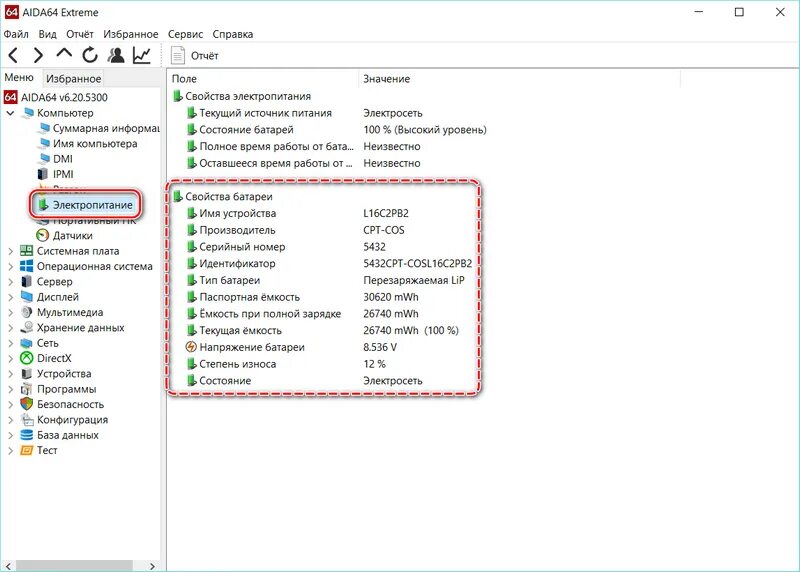Viewport: 800px width, 572px height.
Task: Go back with the left arrow toolbar icon
Action: click(14, 55)
